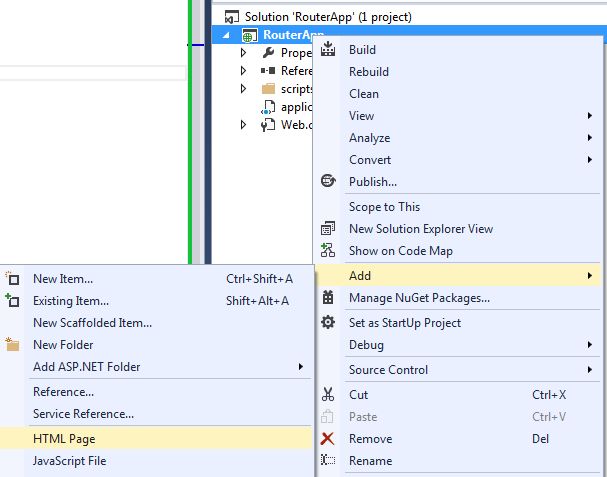Click the Rename icon

coord(328,460)
